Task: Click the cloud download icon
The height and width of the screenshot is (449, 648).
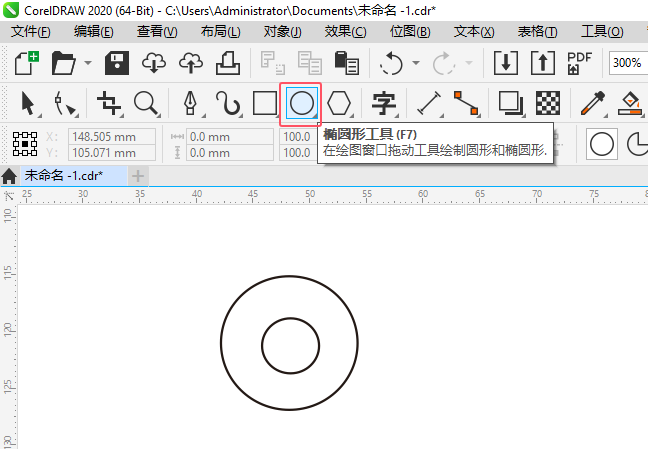Action: (154, 63)
